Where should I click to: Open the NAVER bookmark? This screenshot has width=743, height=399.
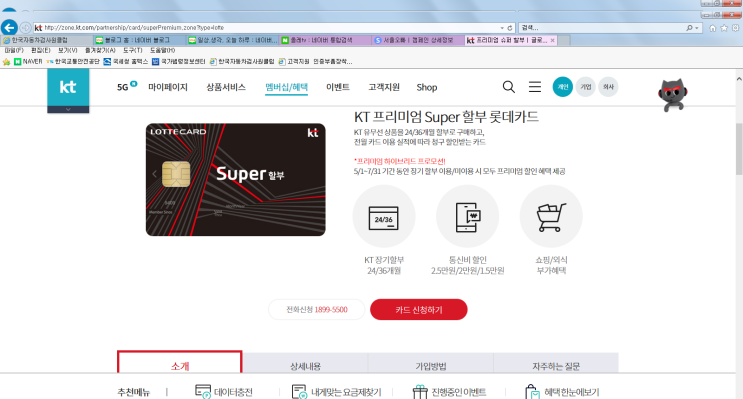pos(28,62)
